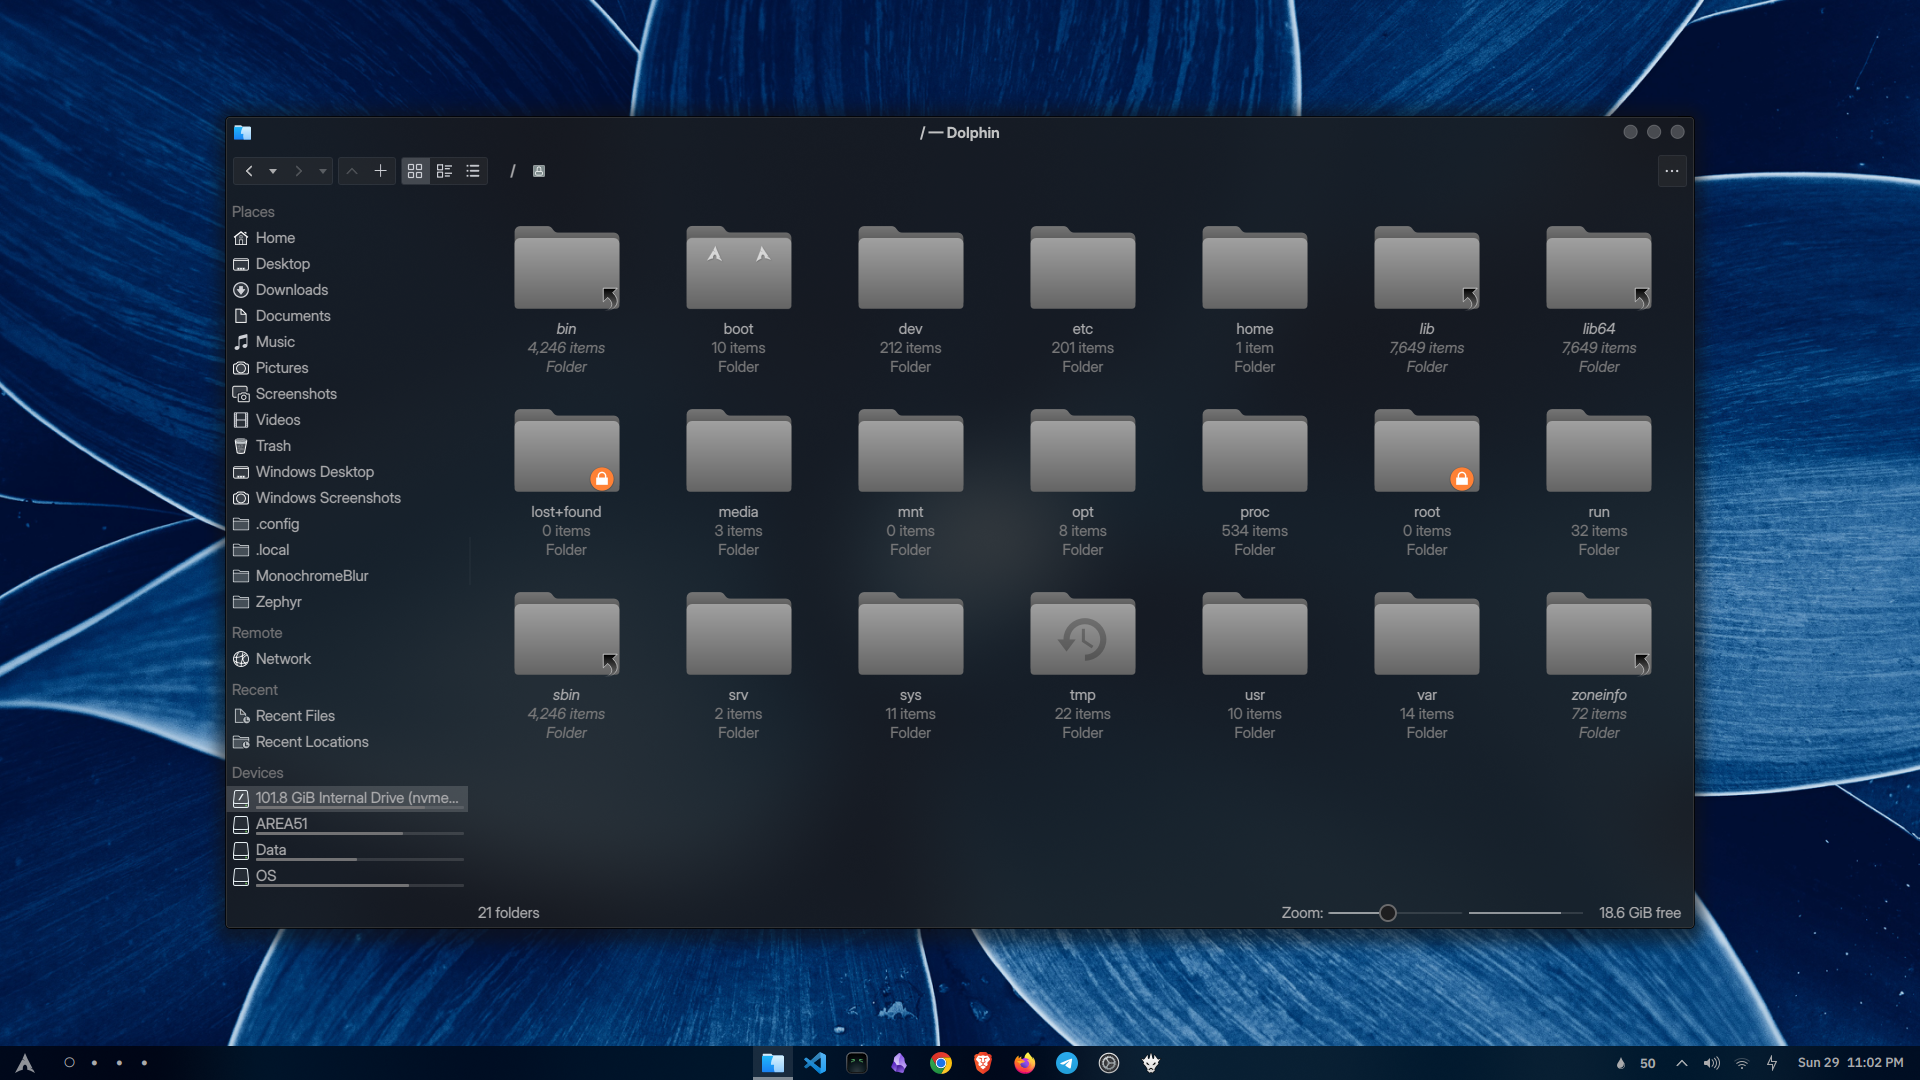Open the Network location under Remote
This screenshot has width=1920, height=1080.
[x=283, y=658]
